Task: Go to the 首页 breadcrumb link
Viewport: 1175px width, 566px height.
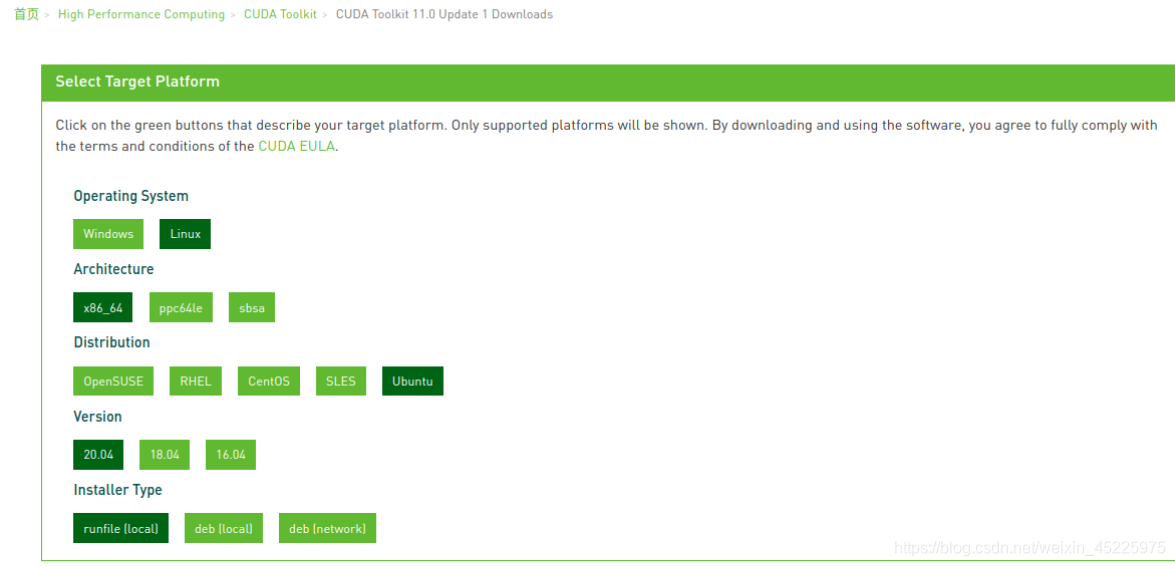Action: (26, 14)
